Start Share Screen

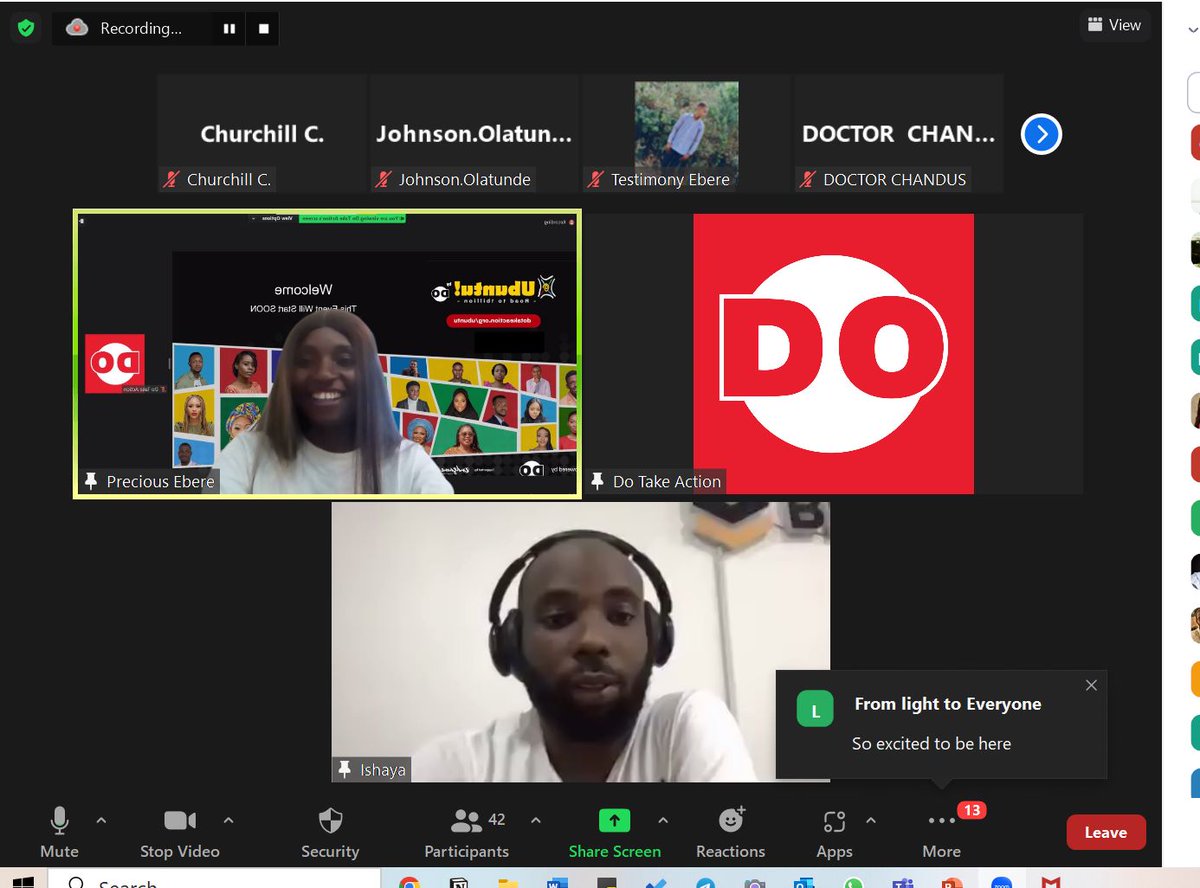pos(614,832)
